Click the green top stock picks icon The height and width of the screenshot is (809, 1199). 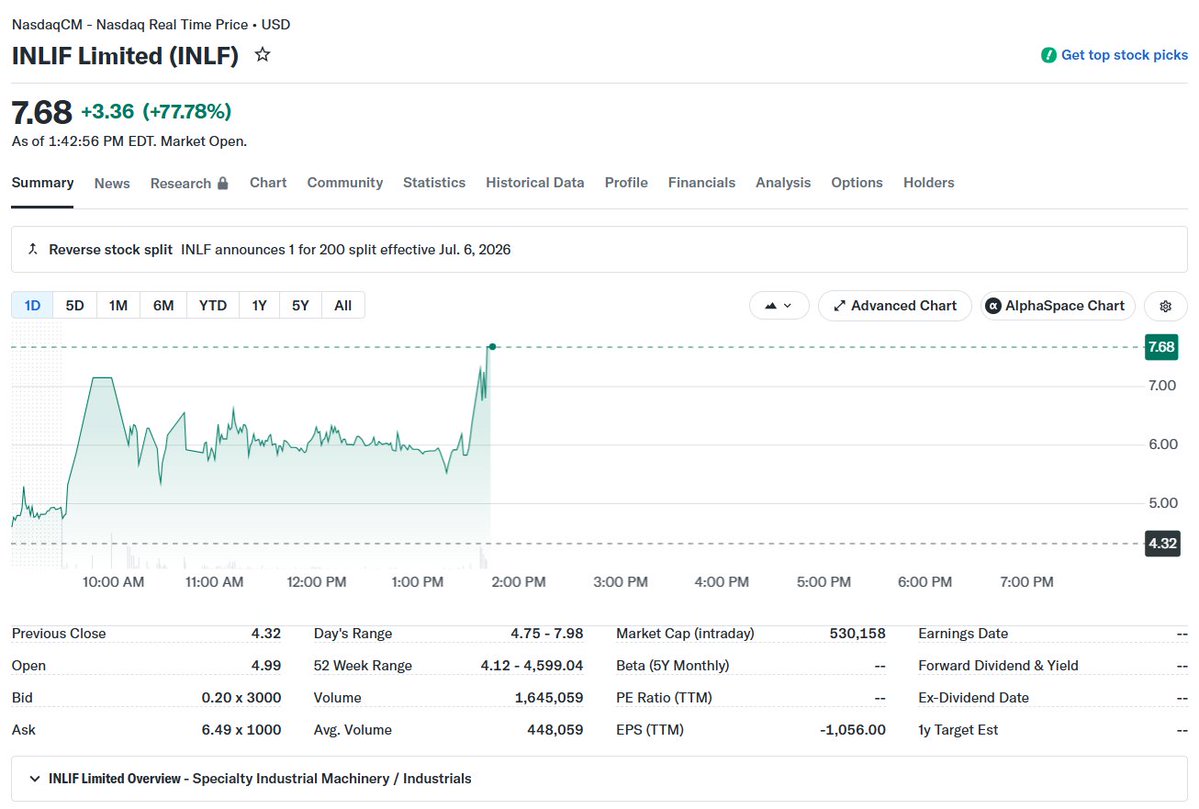point(1048,55)
